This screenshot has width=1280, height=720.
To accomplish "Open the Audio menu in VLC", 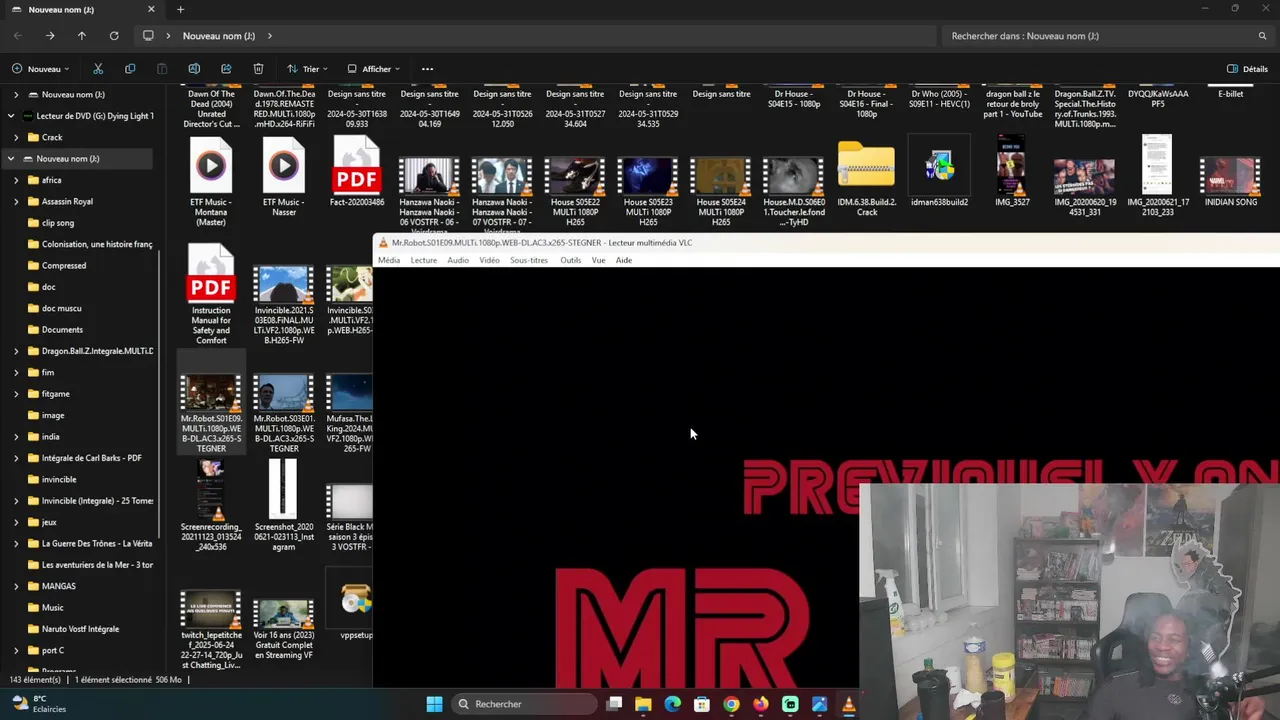I will [x=458, y=260].
